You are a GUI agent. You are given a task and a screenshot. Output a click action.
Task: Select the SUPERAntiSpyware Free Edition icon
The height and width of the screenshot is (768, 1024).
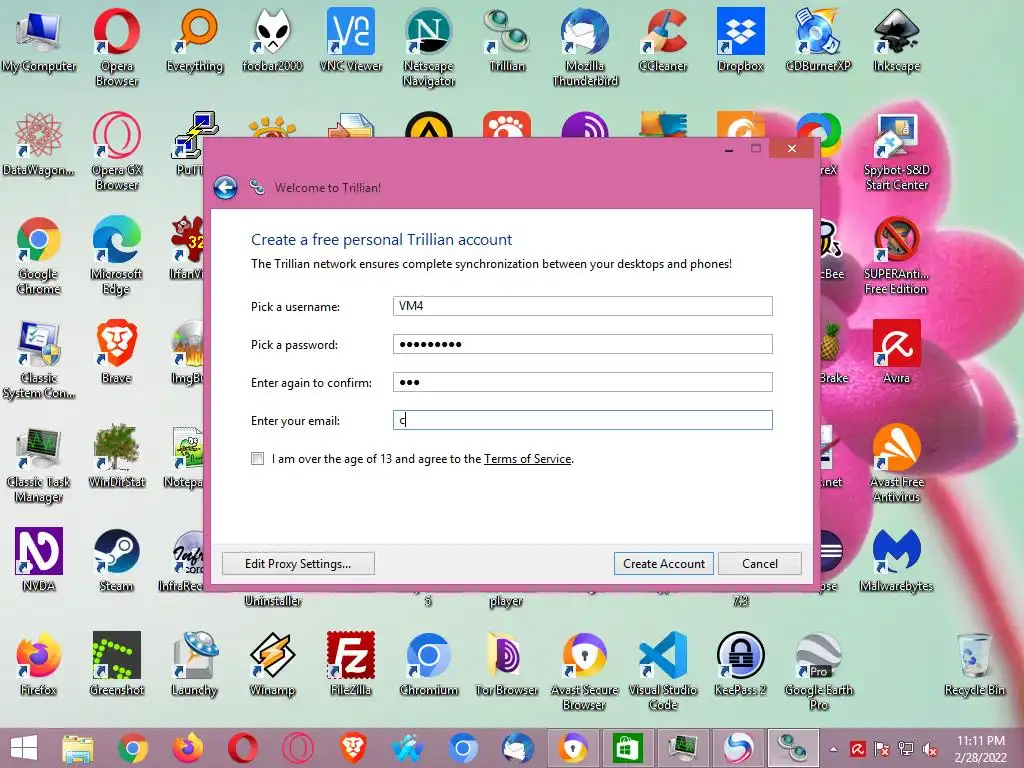point(897,255)
